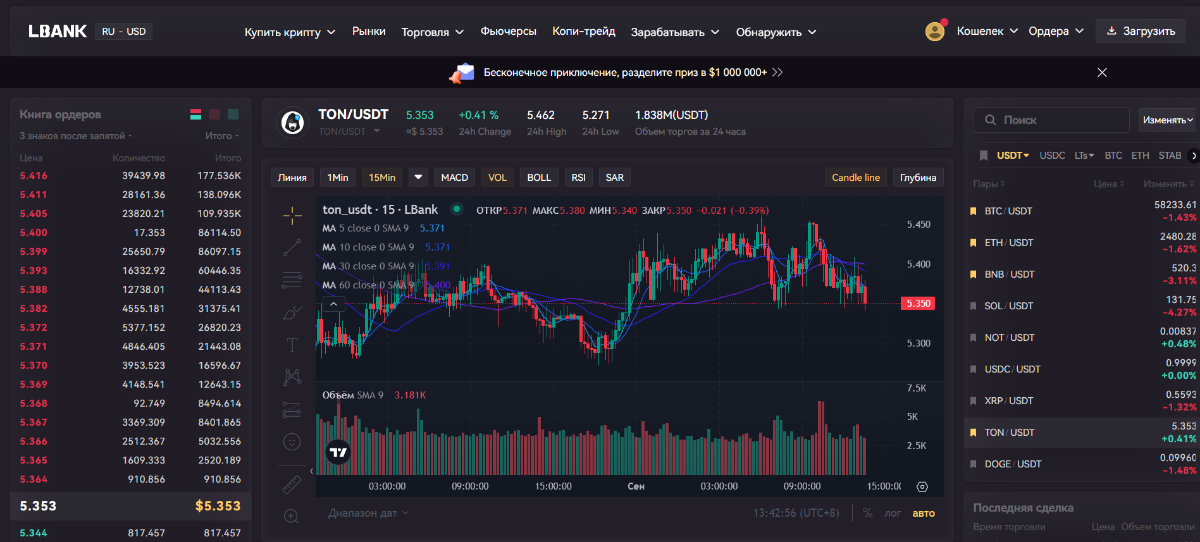
Task: Show both bids and asks order book view
Action: click(196, 114)
